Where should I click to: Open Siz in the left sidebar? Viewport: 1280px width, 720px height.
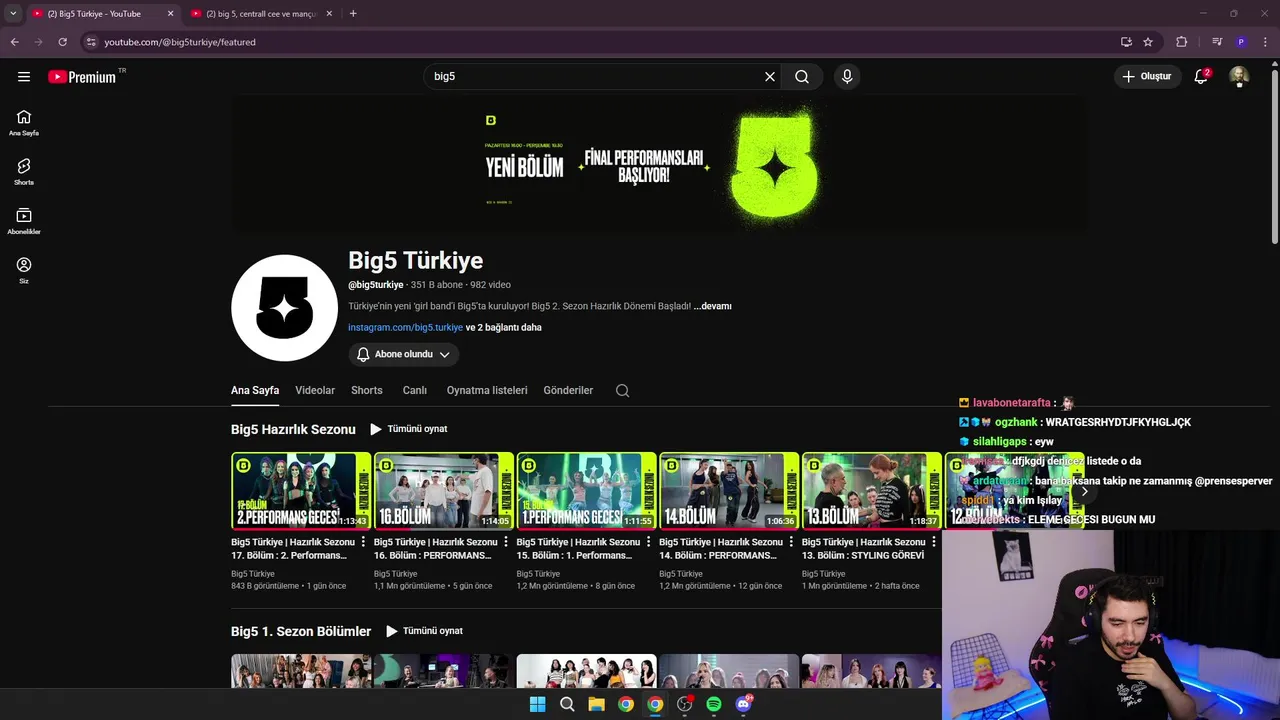pyautogui.click(x=24, y=270)
